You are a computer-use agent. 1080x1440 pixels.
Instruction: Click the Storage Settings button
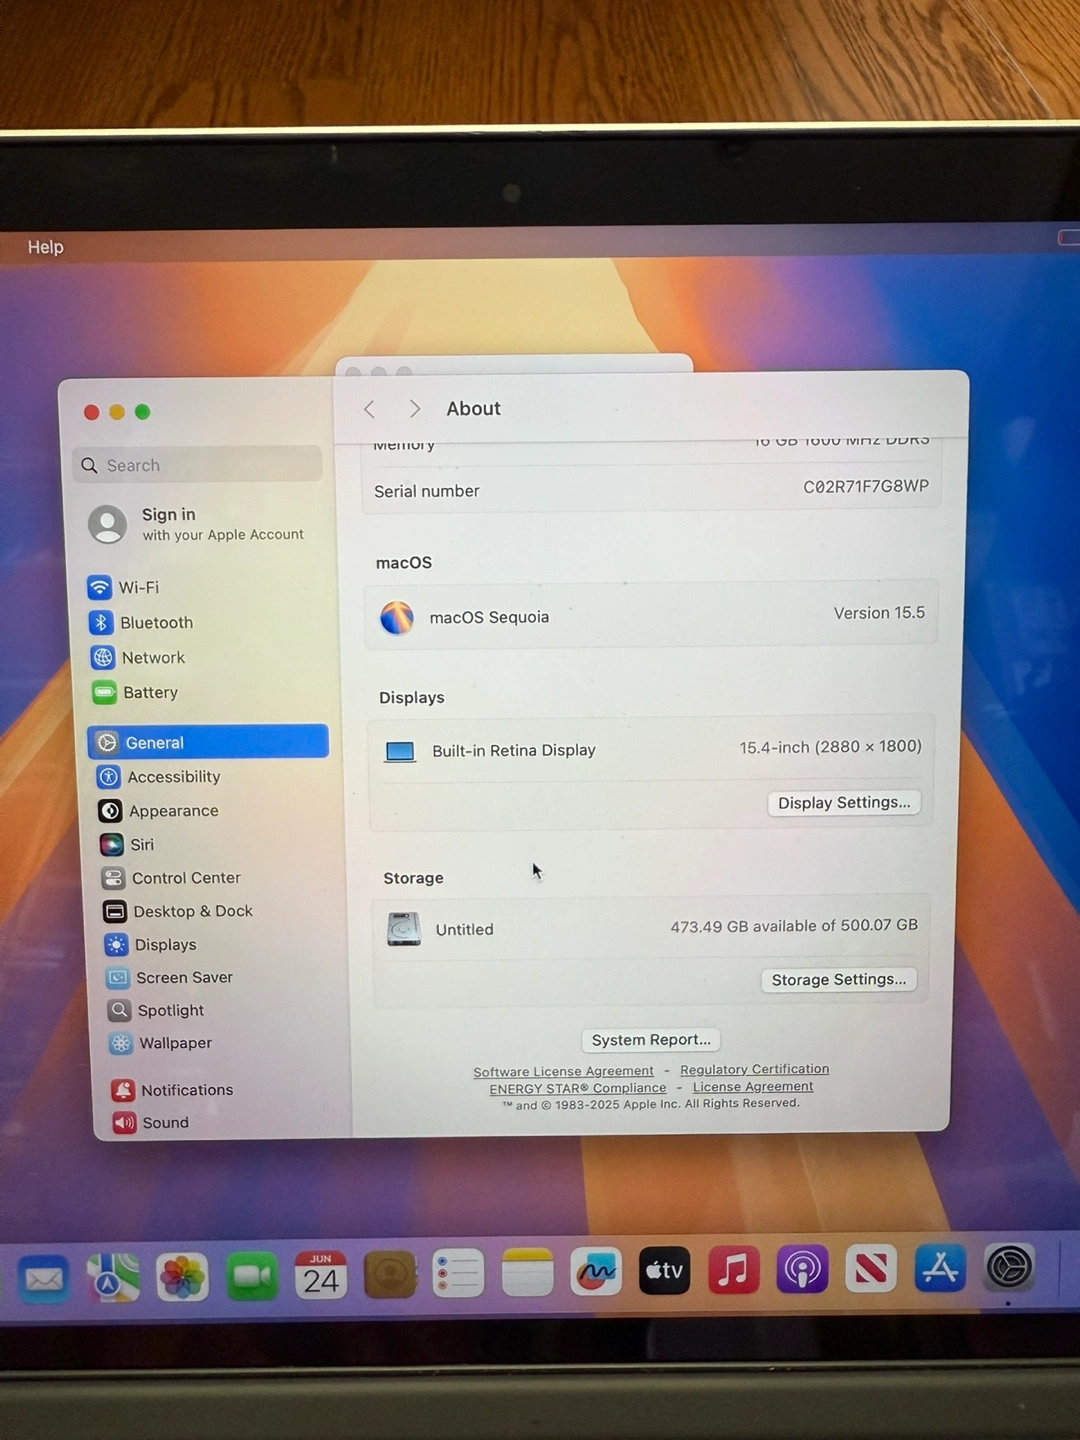point(838,980)
